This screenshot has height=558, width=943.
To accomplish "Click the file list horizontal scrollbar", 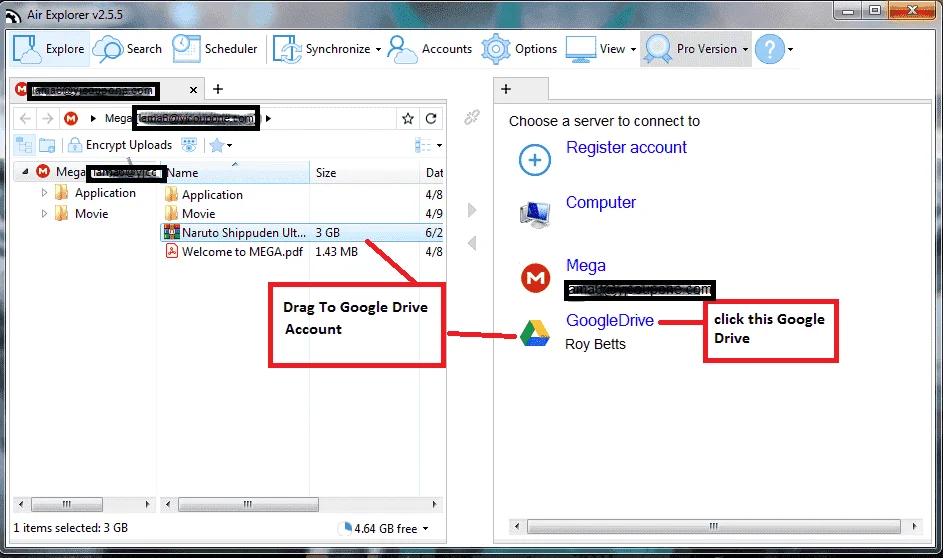I will coord(248,504).
